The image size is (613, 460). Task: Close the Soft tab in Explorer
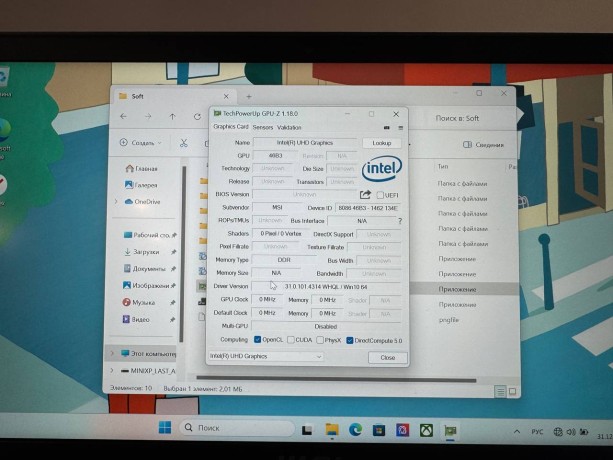click(x=226, y=96)
